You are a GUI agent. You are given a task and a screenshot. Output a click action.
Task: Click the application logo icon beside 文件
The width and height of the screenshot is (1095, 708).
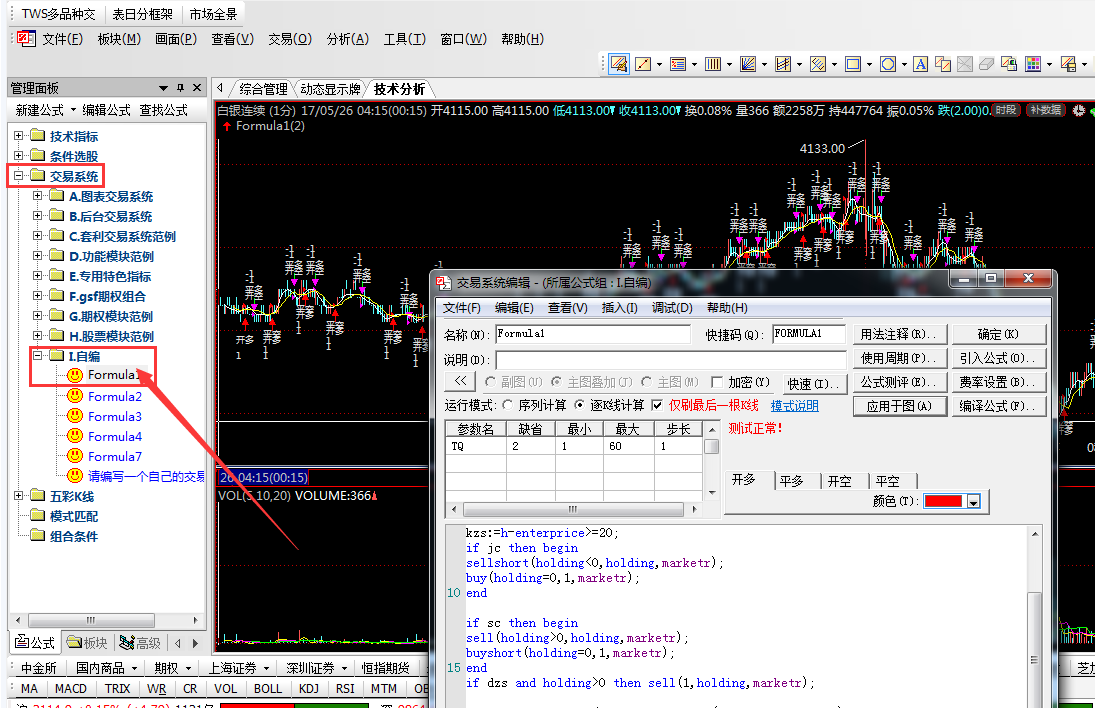[27, 38]
